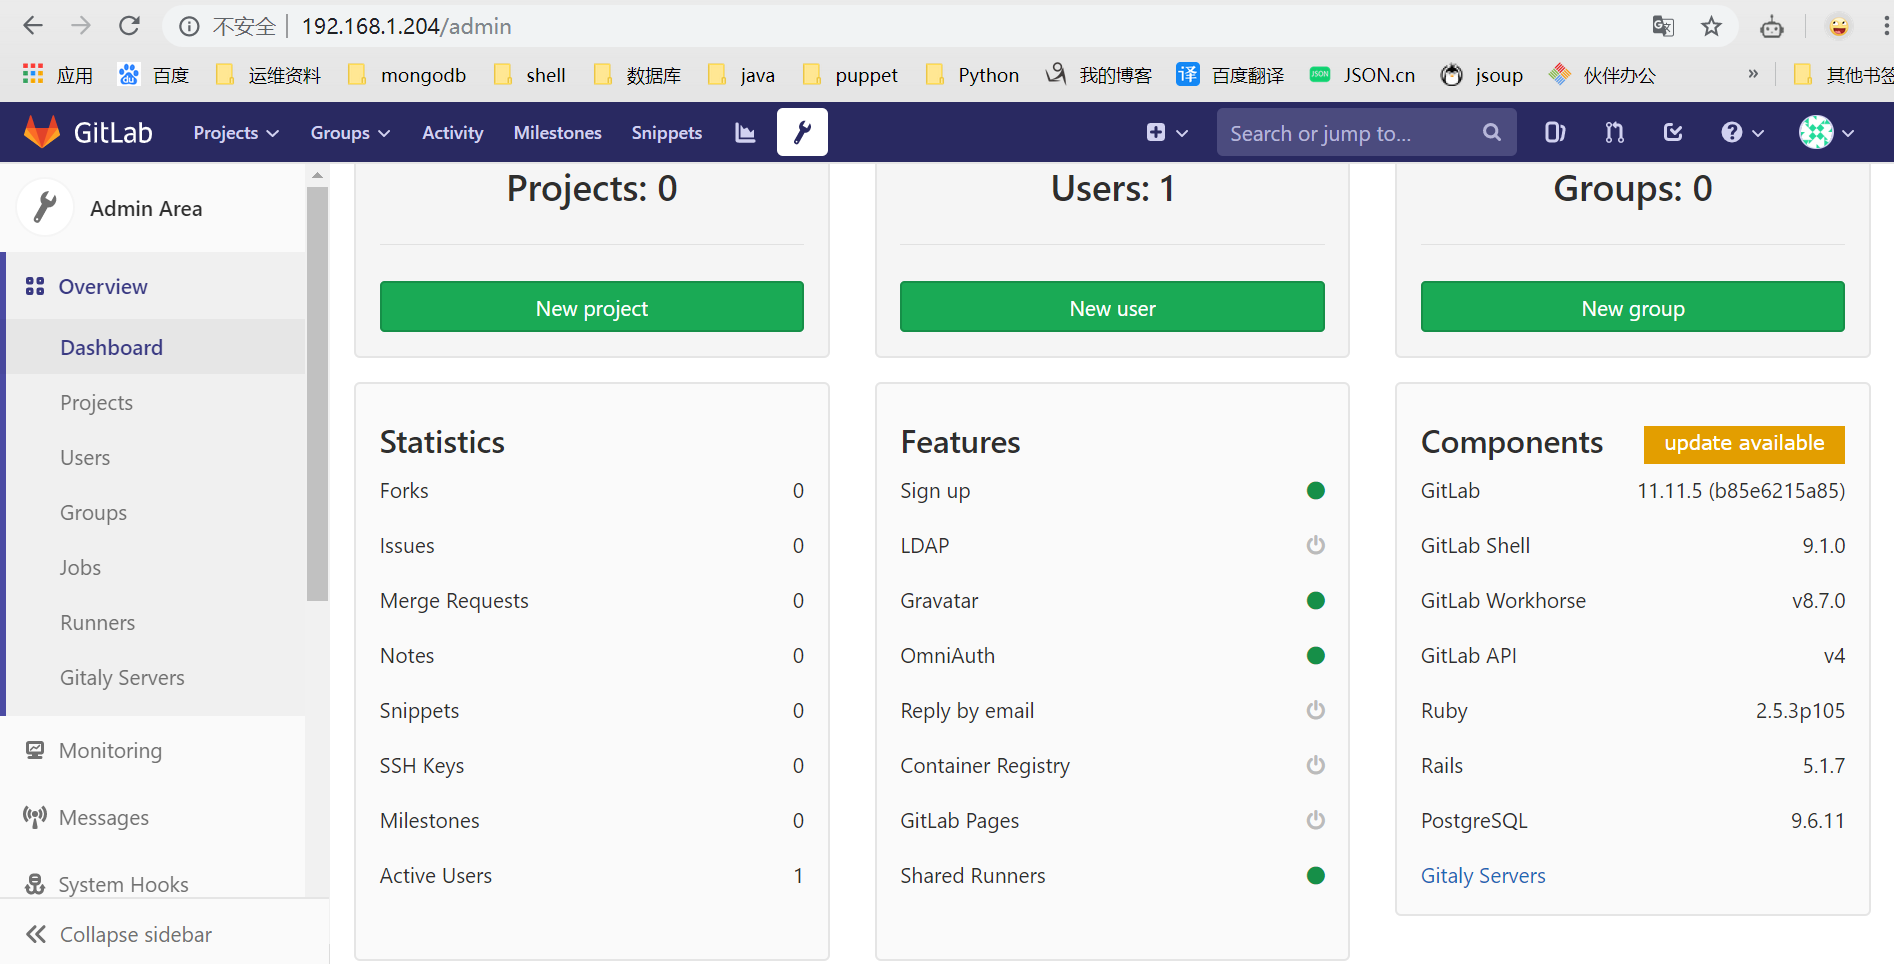
Task: Click the Admin Area wrench avatar in sidebar
Action: click(x=45, y=208)
